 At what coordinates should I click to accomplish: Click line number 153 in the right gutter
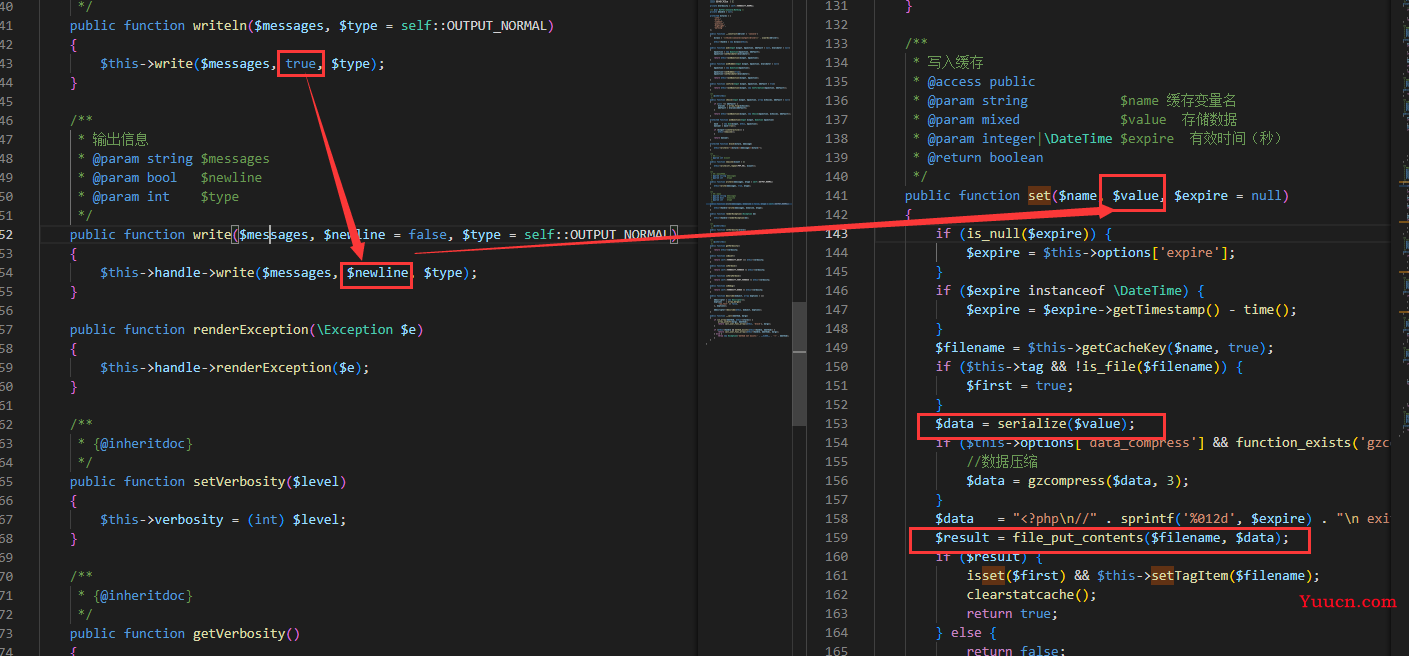point(835,423)
